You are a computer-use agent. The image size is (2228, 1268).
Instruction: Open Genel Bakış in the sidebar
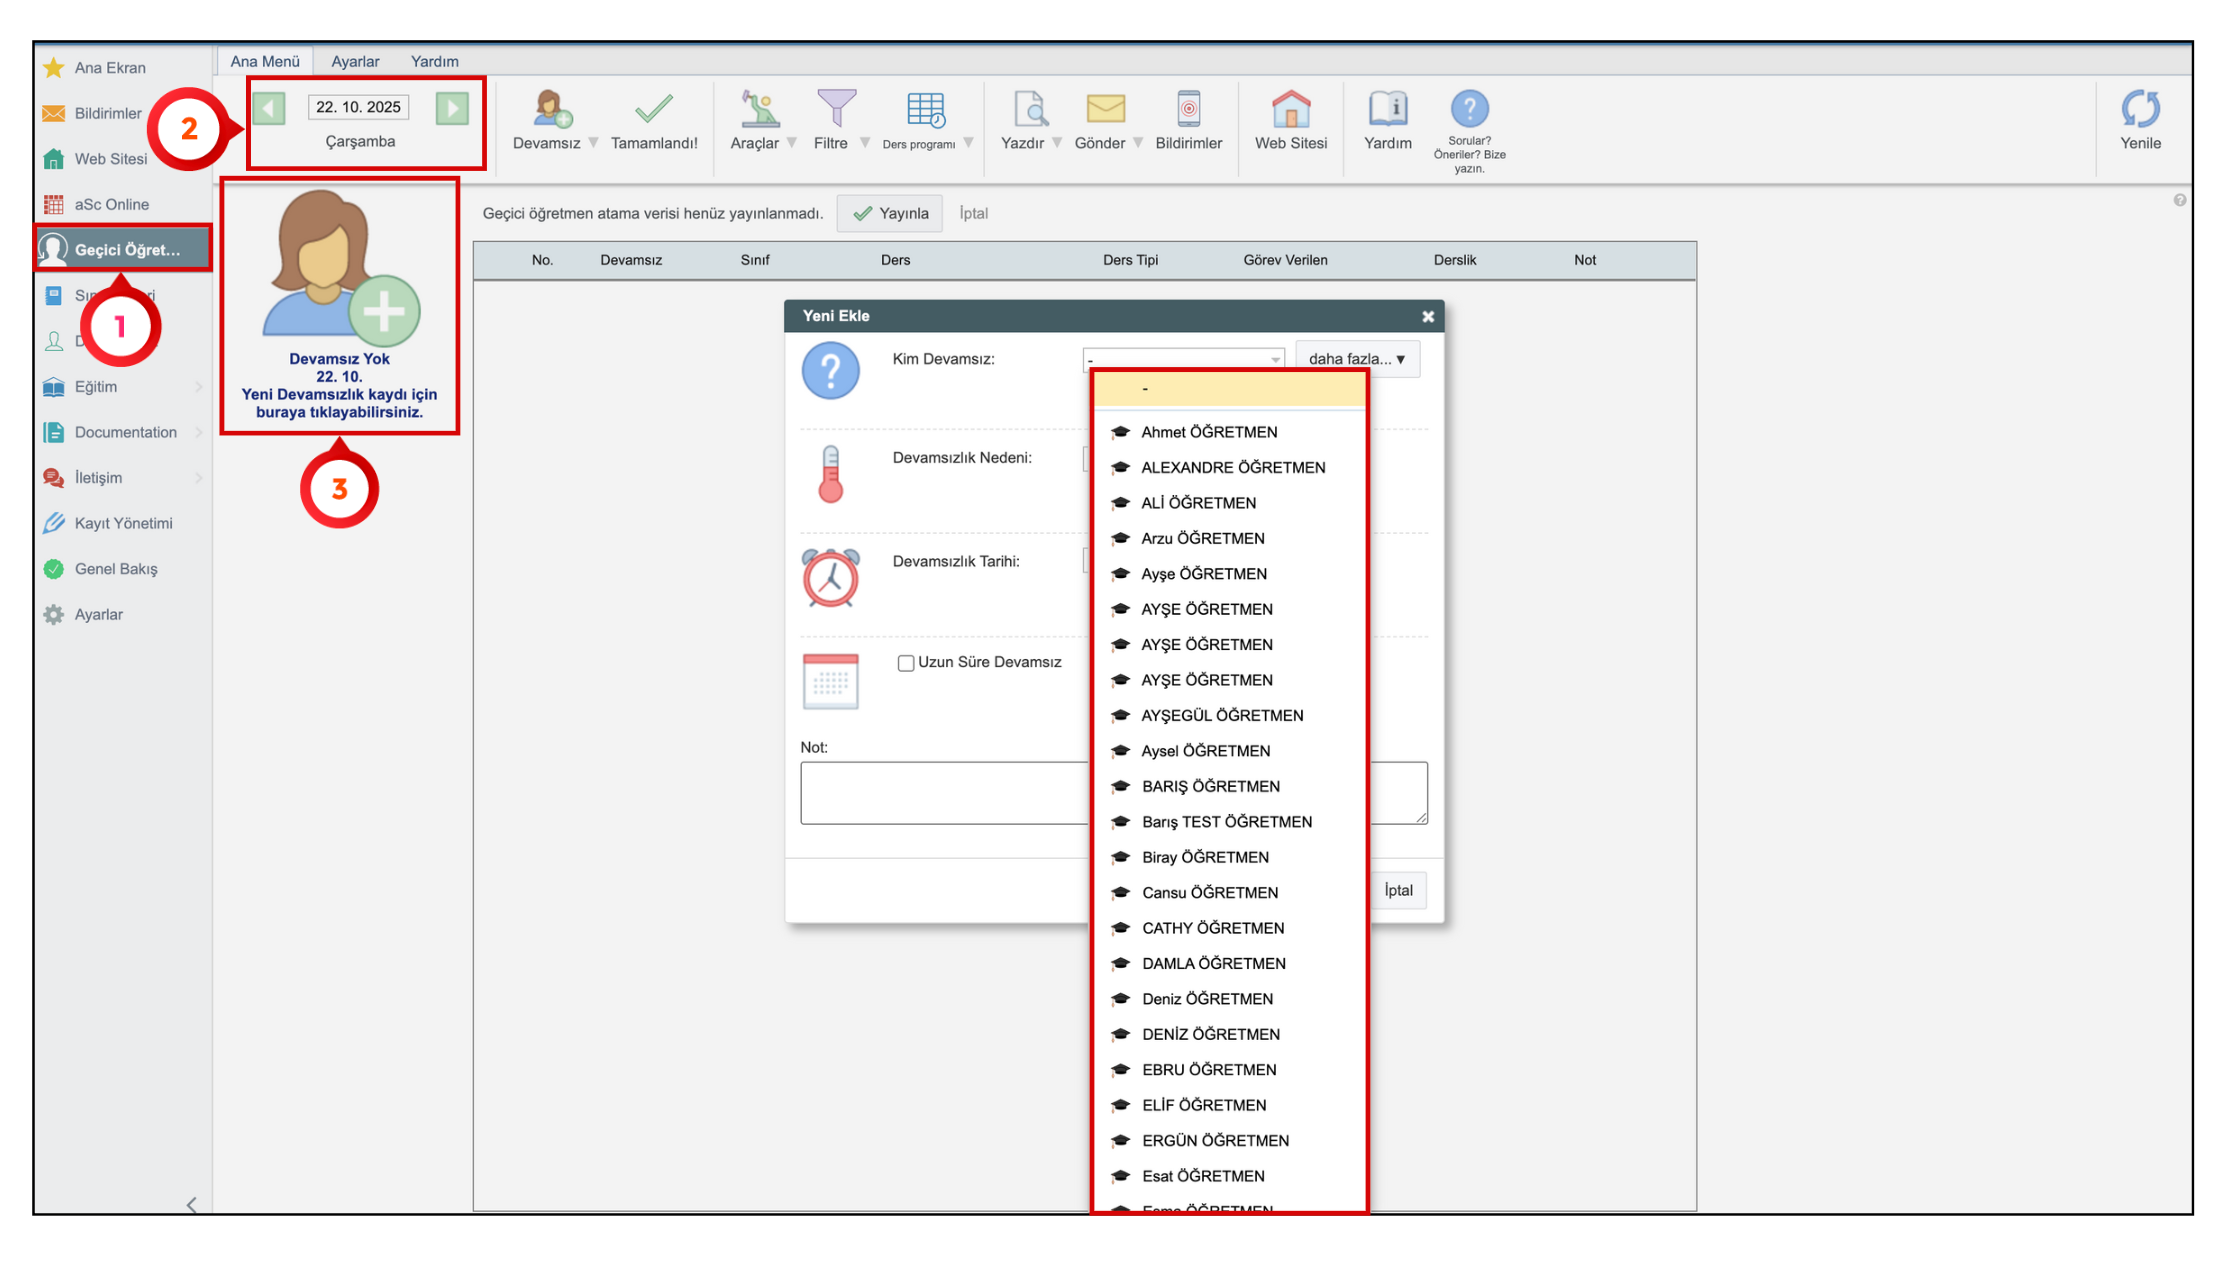click(116, 569)
